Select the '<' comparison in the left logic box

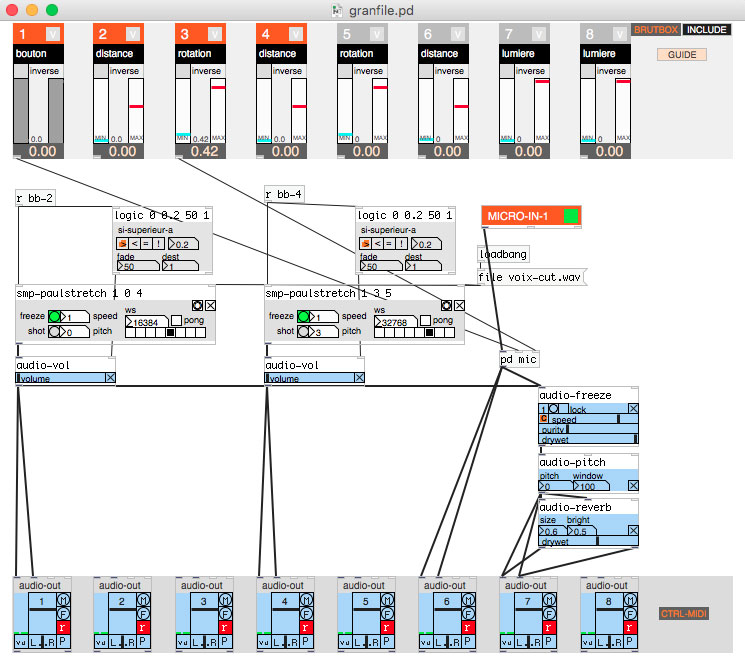tap(134, 244)
